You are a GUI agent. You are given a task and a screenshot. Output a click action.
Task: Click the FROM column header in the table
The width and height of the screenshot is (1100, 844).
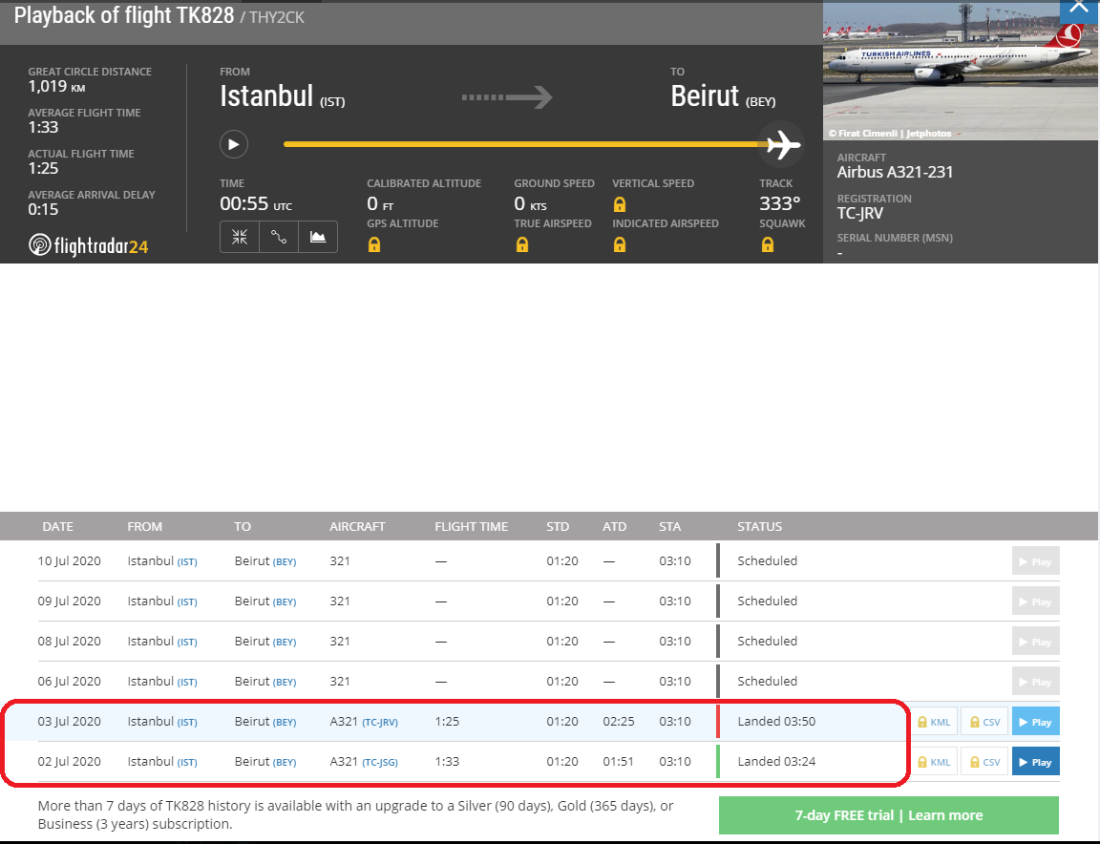click(145, 526)
